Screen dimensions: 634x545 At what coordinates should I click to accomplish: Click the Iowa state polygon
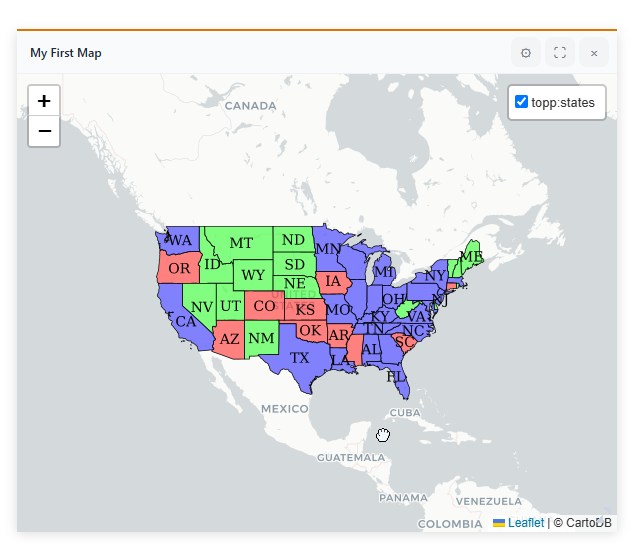333,281
